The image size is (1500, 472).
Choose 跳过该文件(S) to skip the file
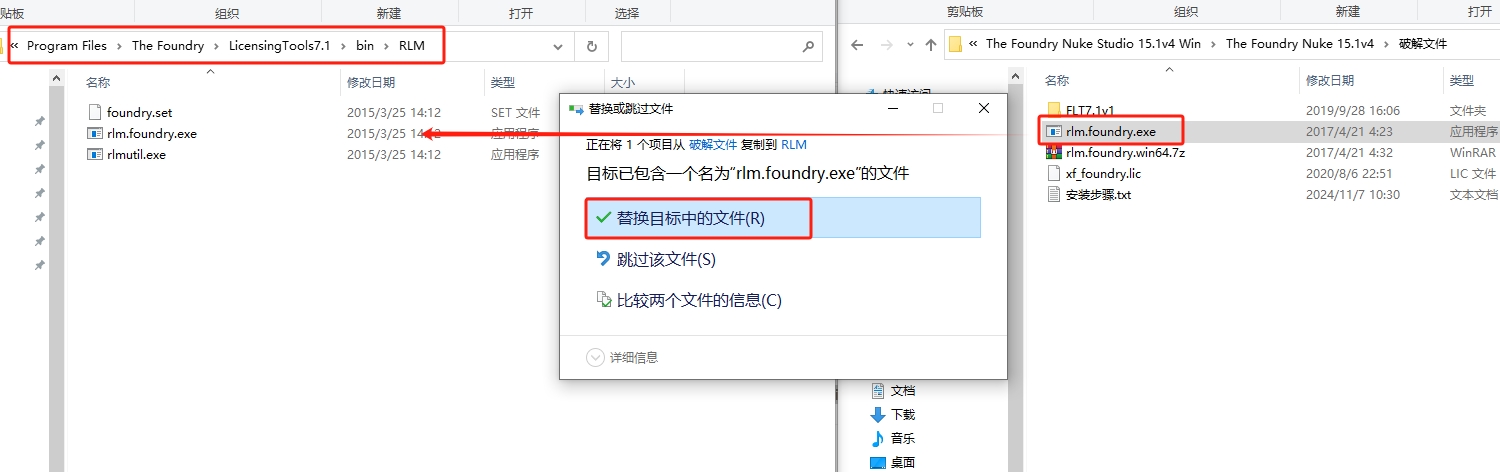click(x=666, y=259)
